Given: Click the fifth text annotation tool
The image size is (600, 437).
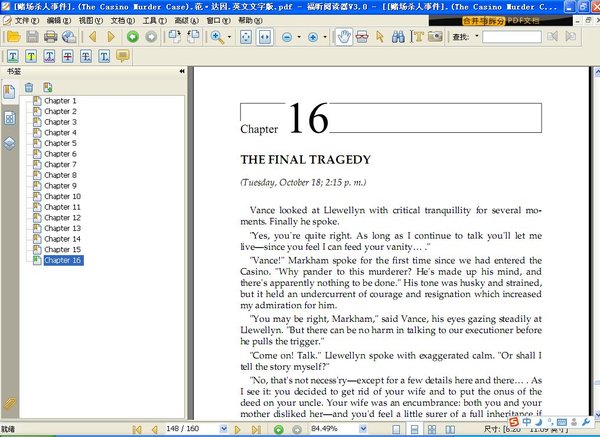Looking at the screenshot, I should (x=86, y=56).
